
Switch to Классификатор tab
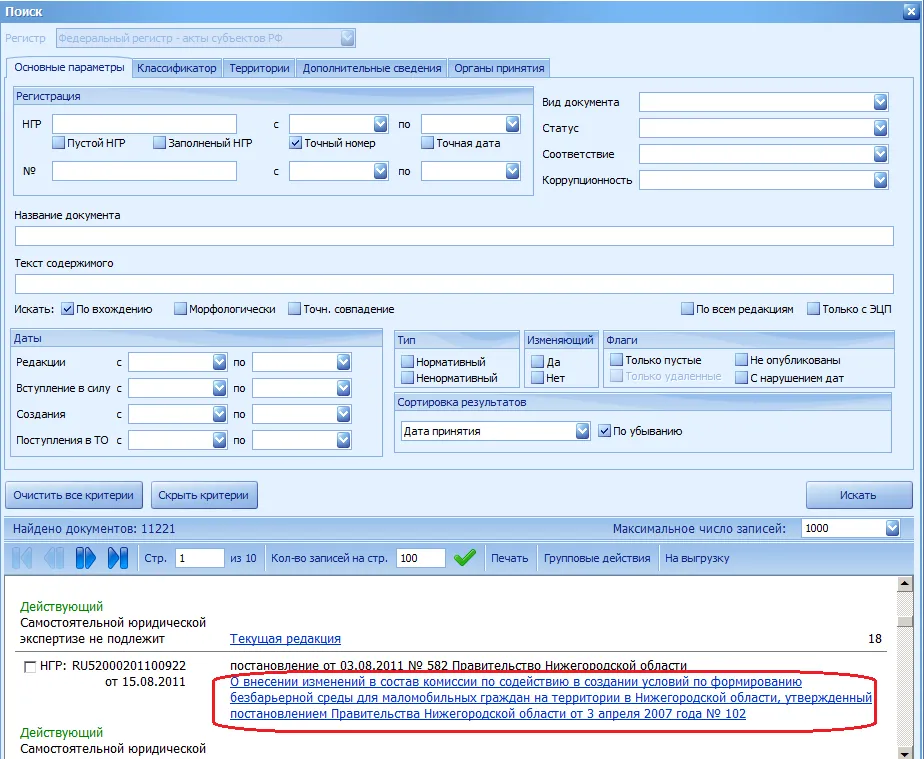pos(177,68)
